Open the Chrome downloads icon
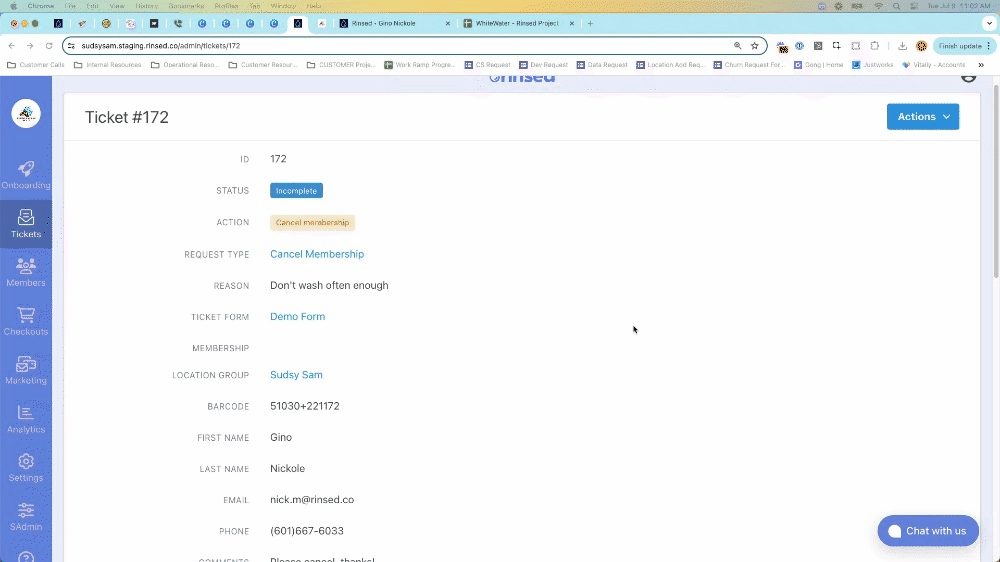 [x=902, y=46]
